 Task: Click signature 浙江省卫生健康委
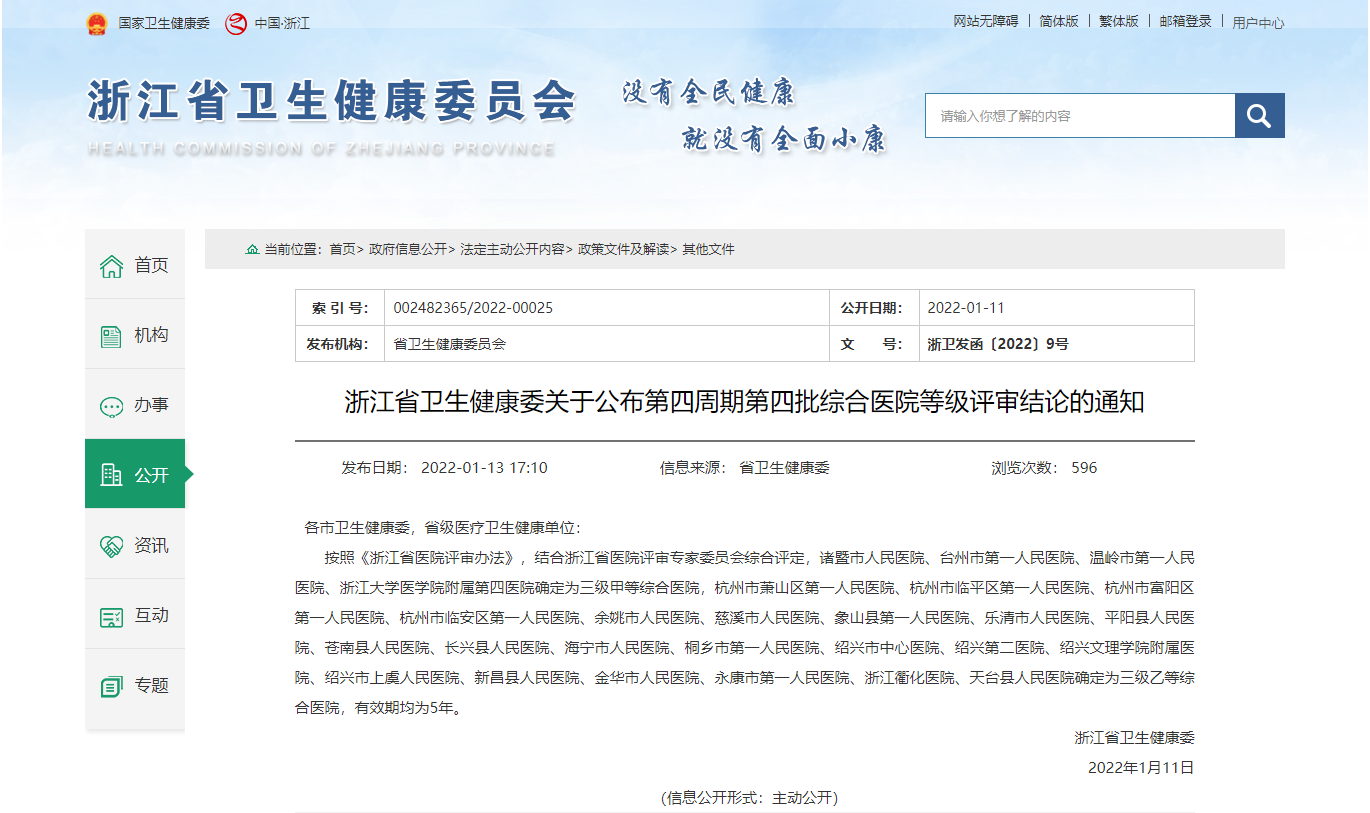[1135, 738]
